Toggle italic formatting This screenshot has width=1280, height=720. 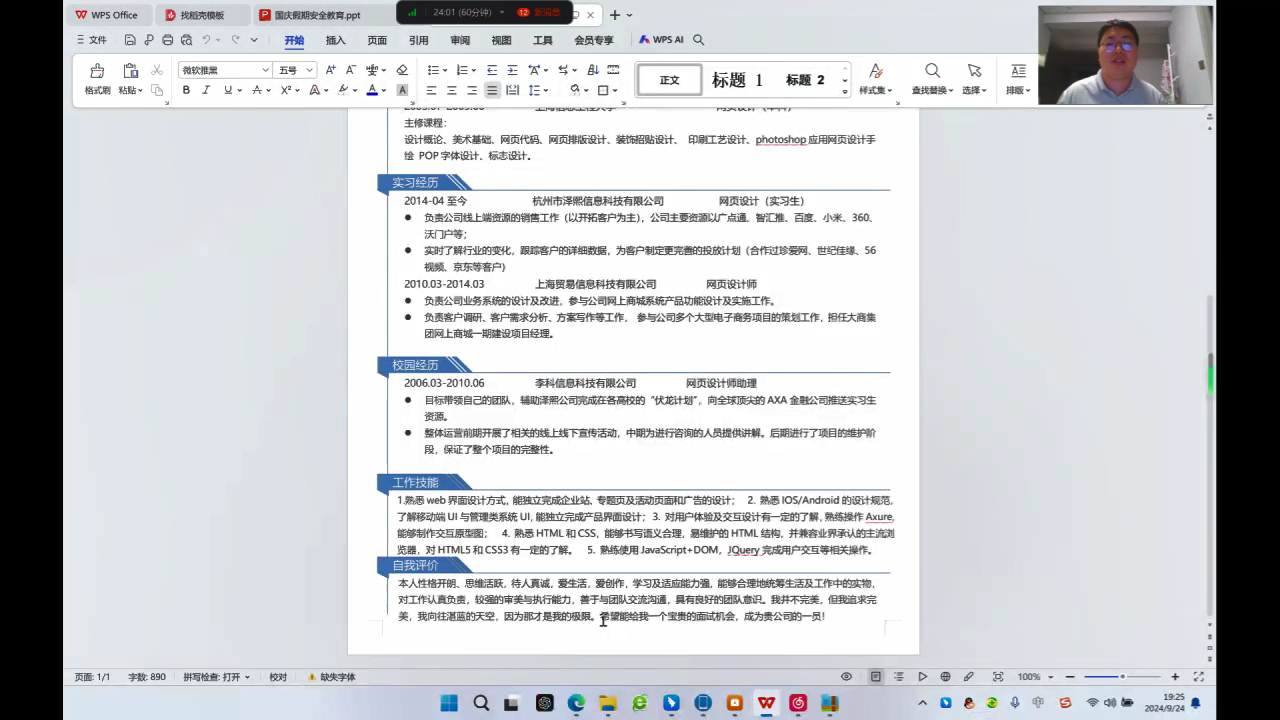point(206,90)
